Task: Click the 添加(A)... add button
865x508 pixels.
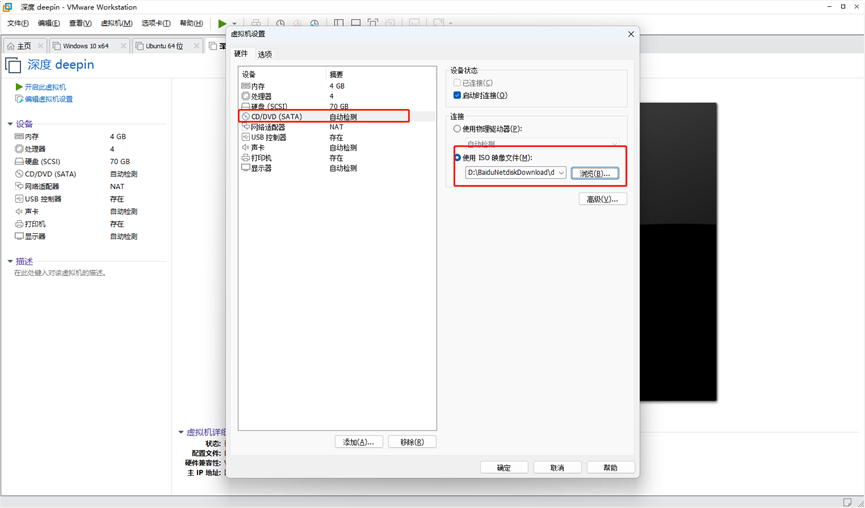Action: tap(359, 442)
